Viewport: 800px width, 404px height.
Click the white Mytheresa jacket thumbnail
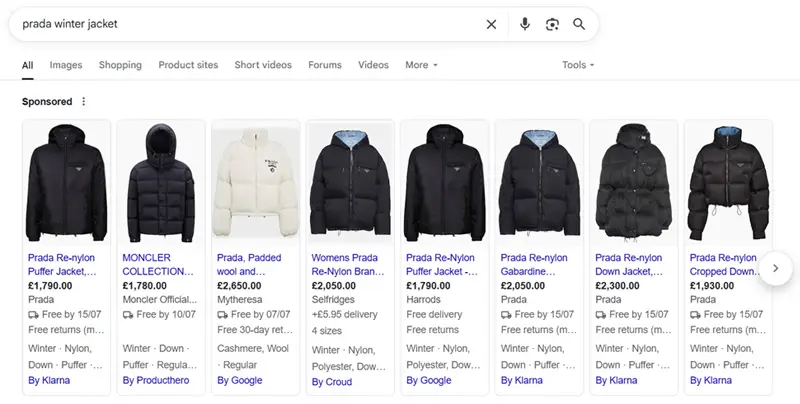(x=256, y=183)
